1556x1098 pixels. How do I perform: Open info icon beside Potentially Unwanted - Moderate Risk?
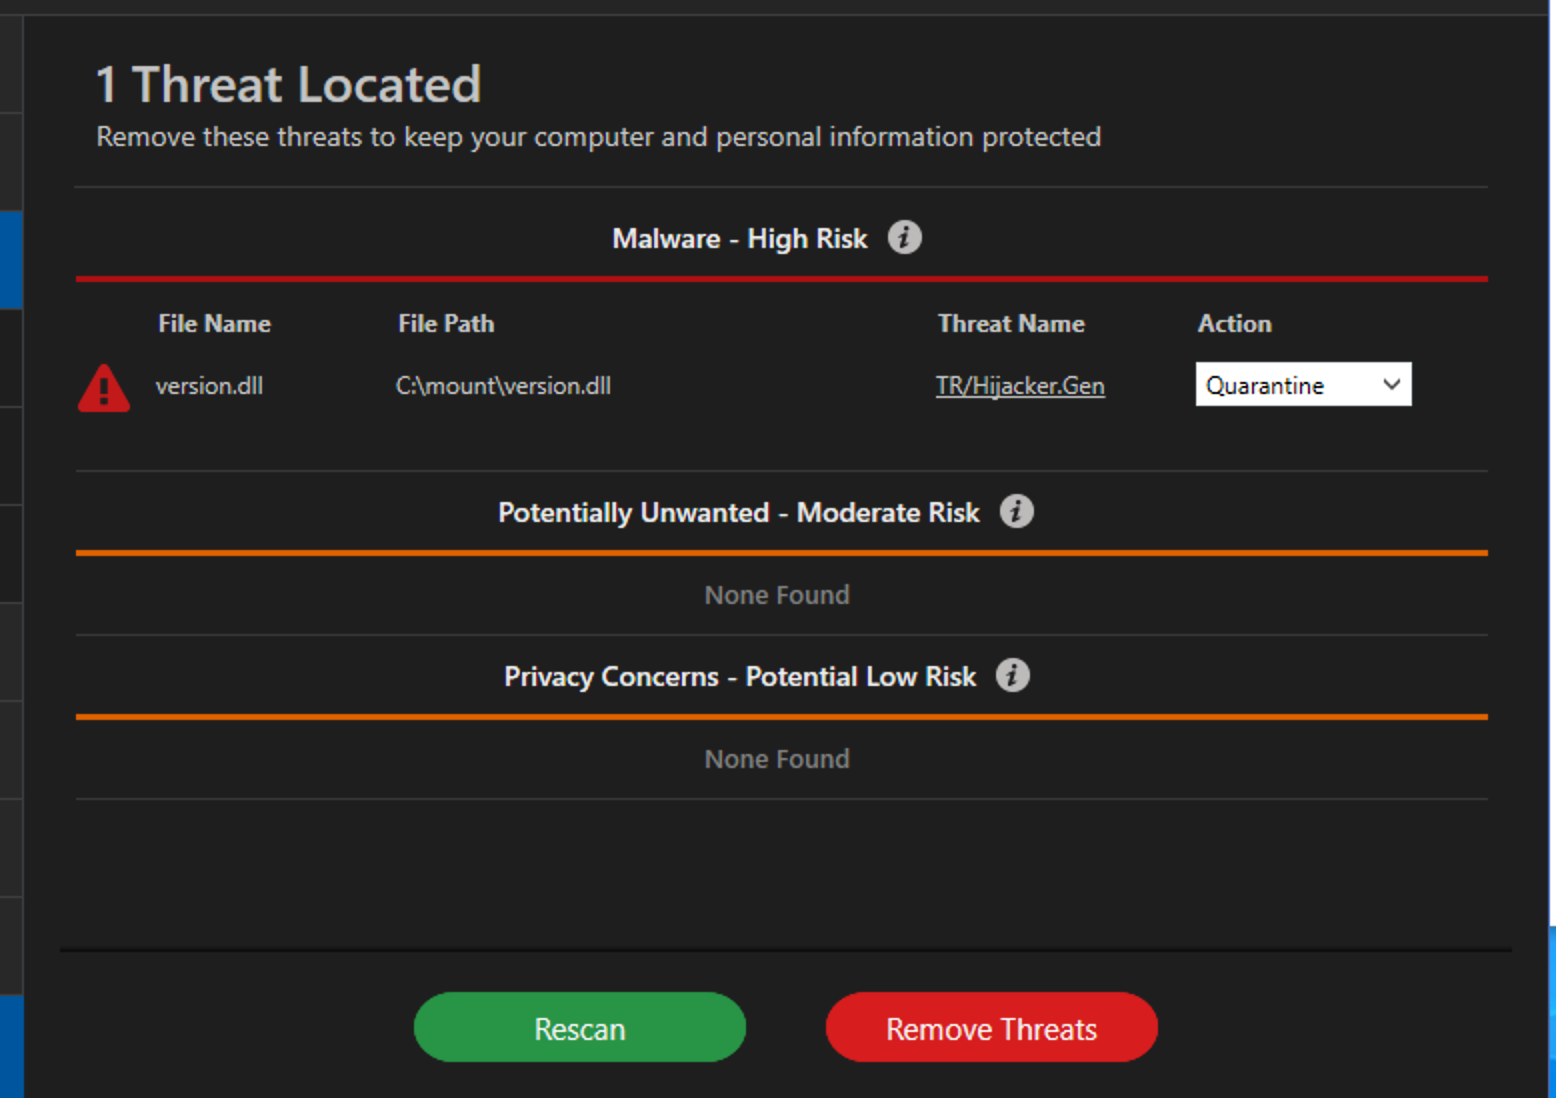click(x=1016, y=511)
